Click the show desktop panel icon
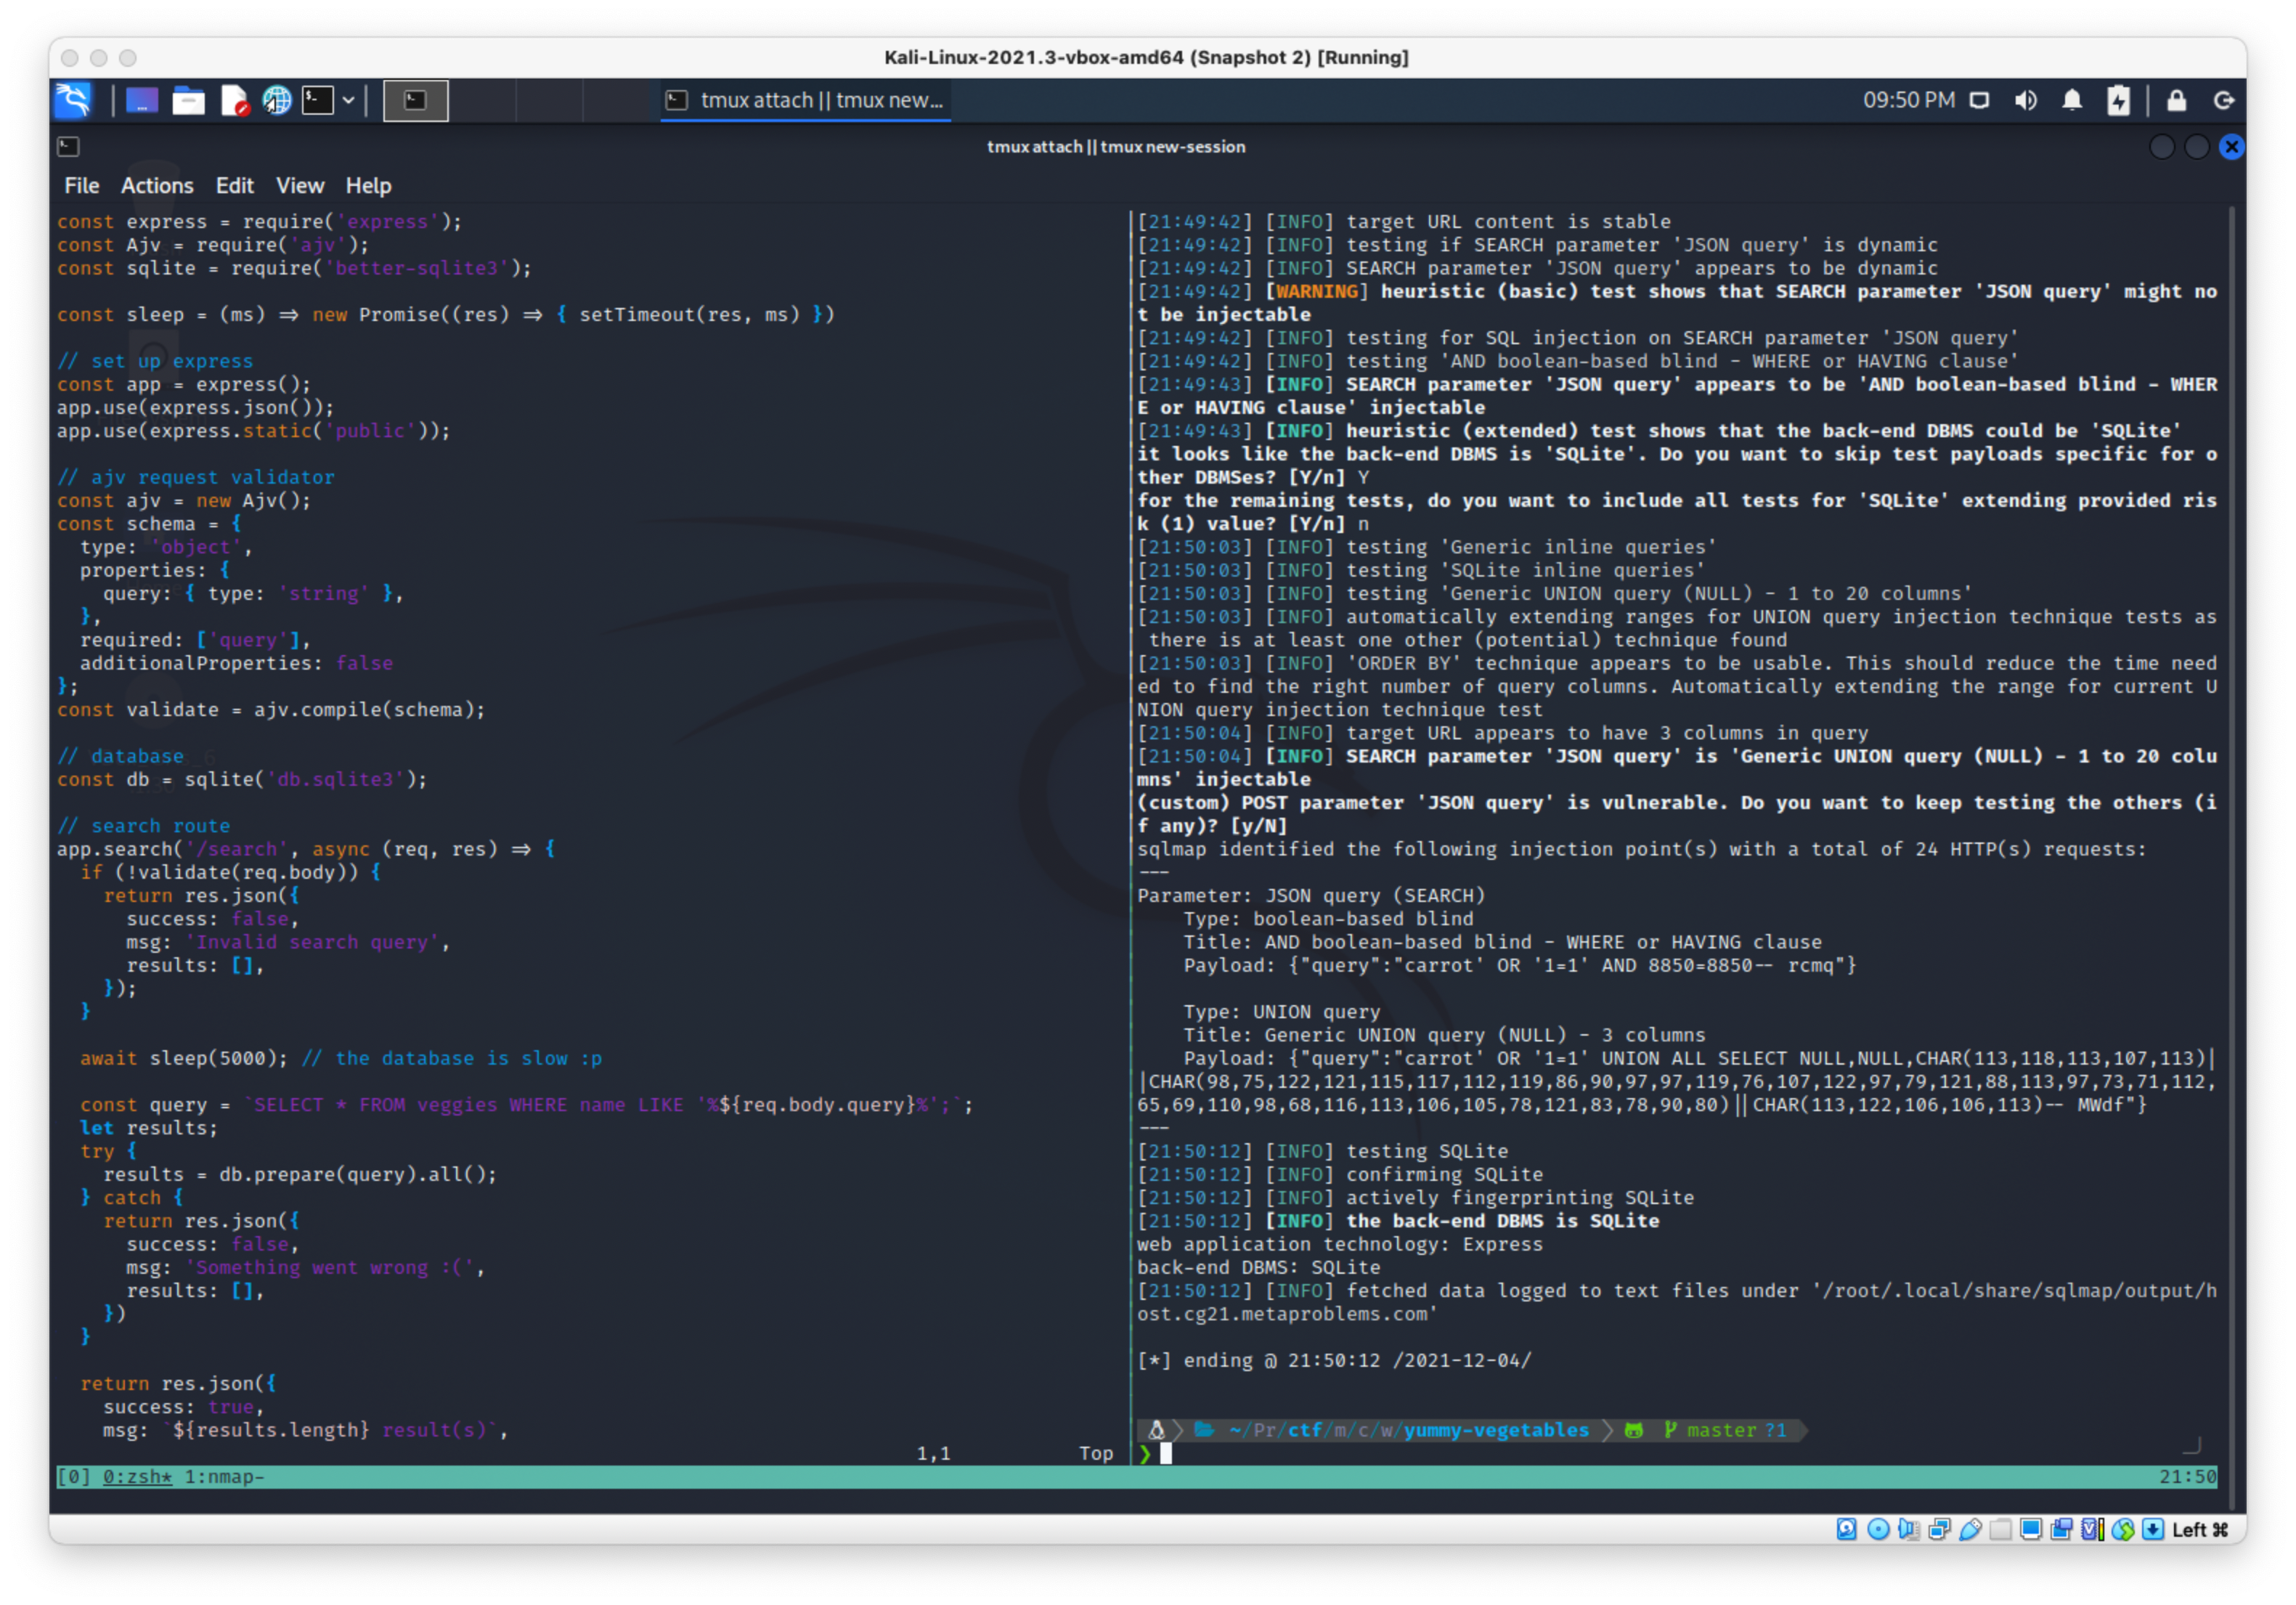Viewport: 2296px width, 1605px height. pos(142,100)
